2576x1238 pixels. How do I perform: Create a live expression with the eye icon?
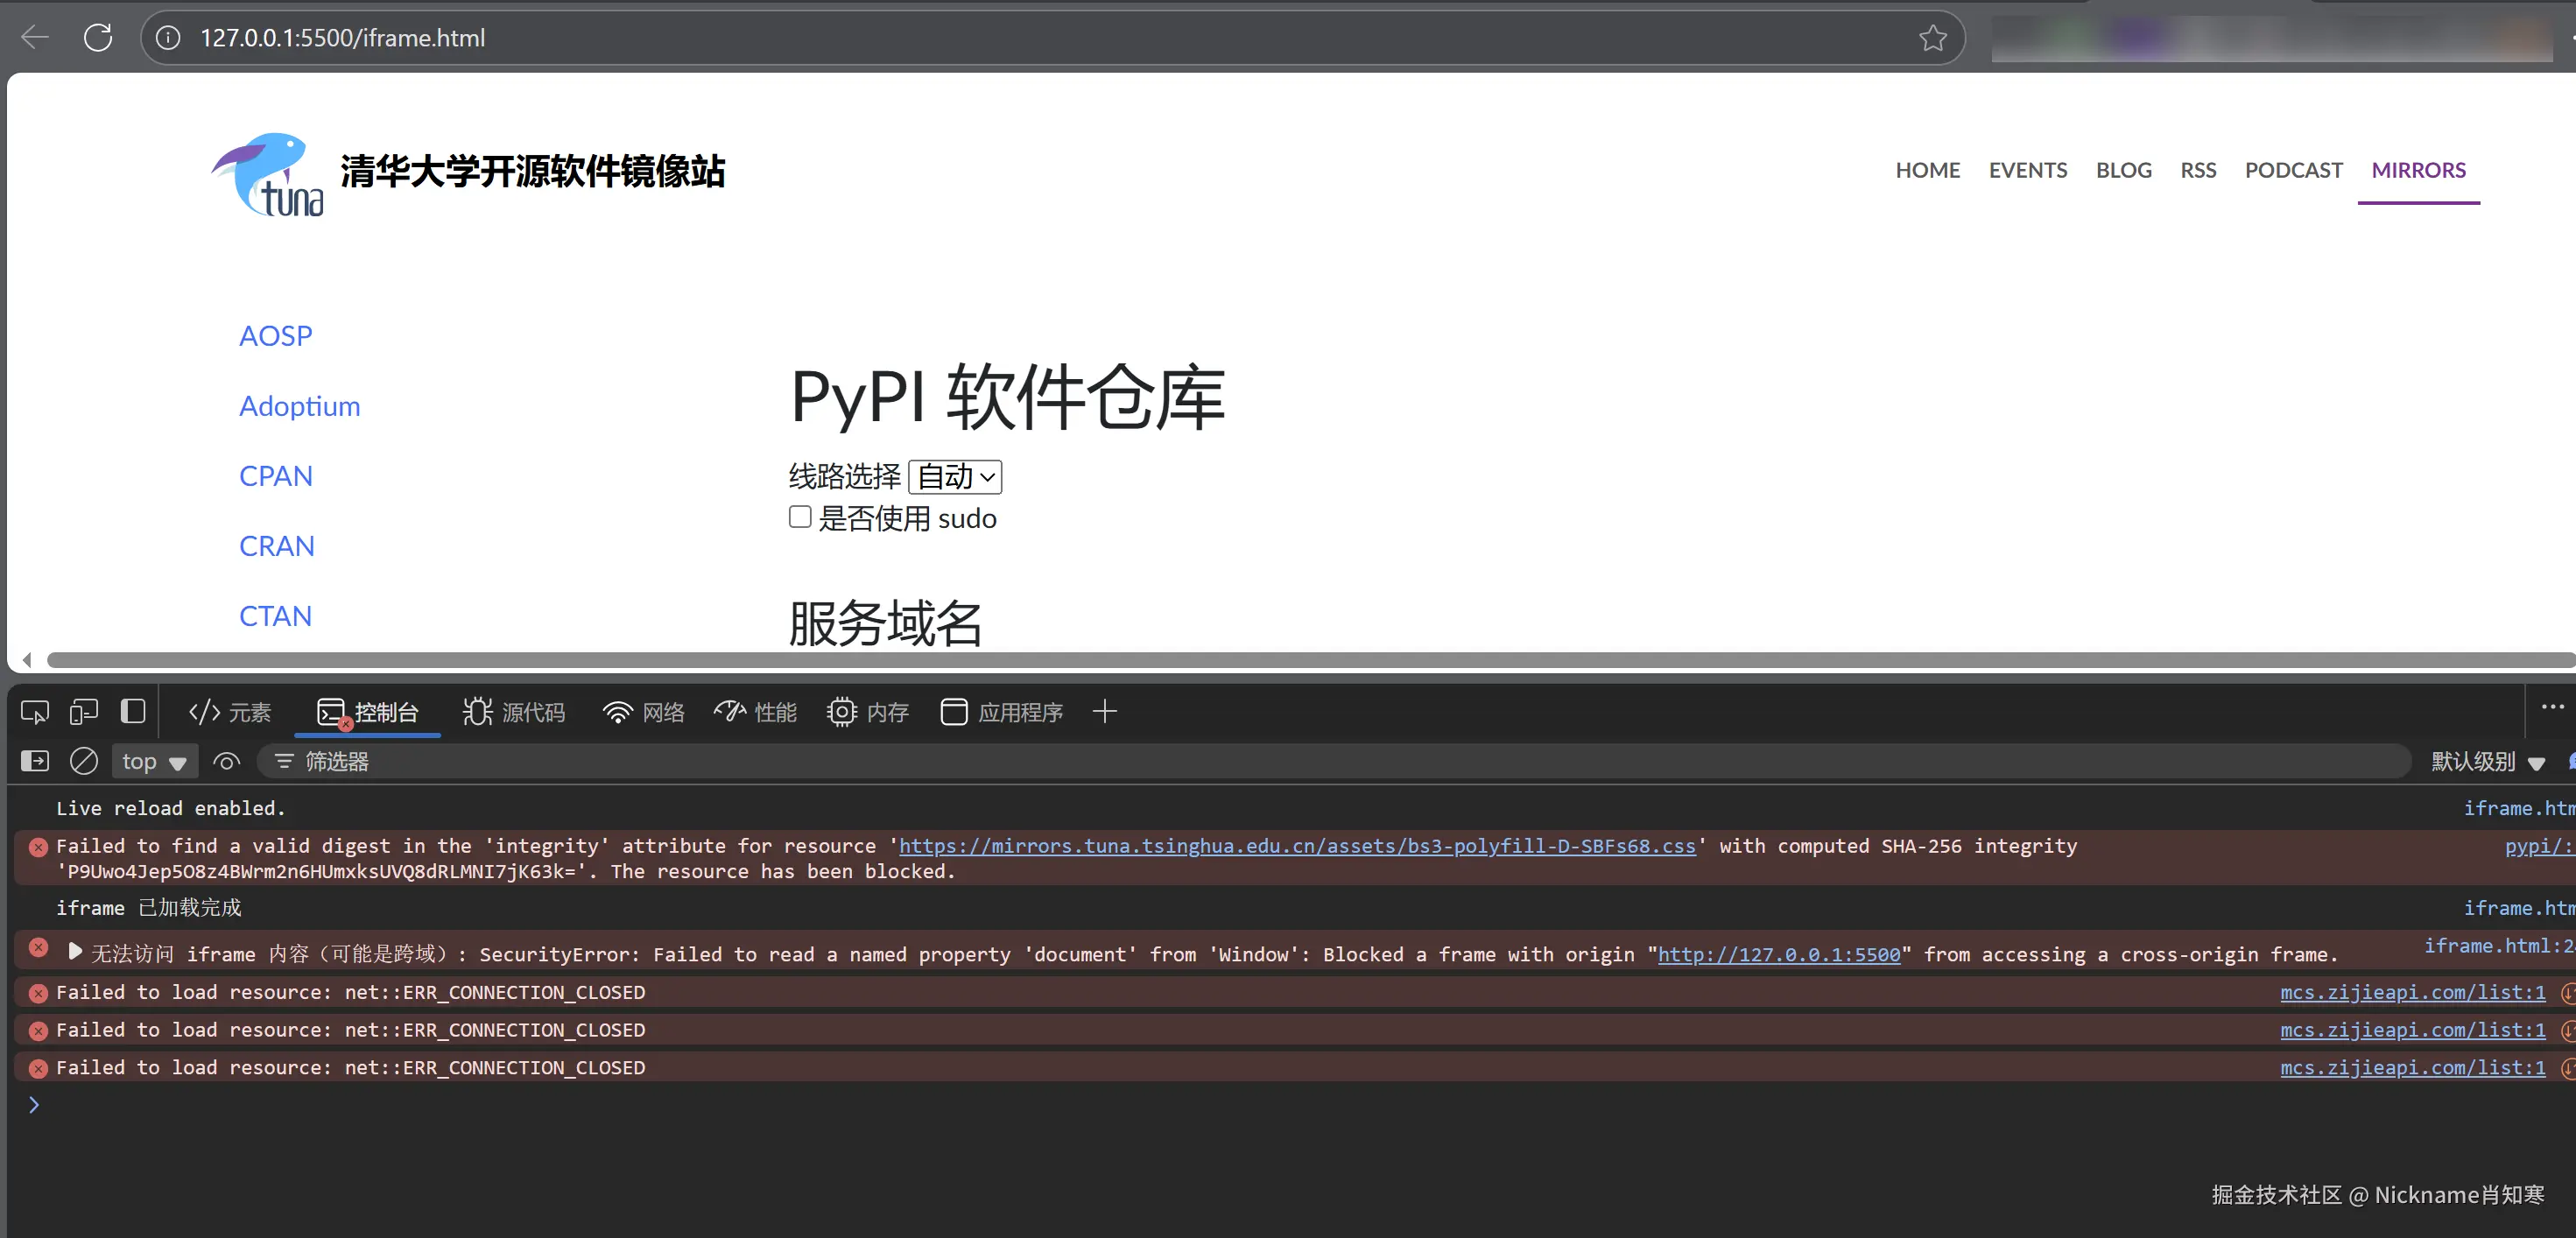point(226,761)
